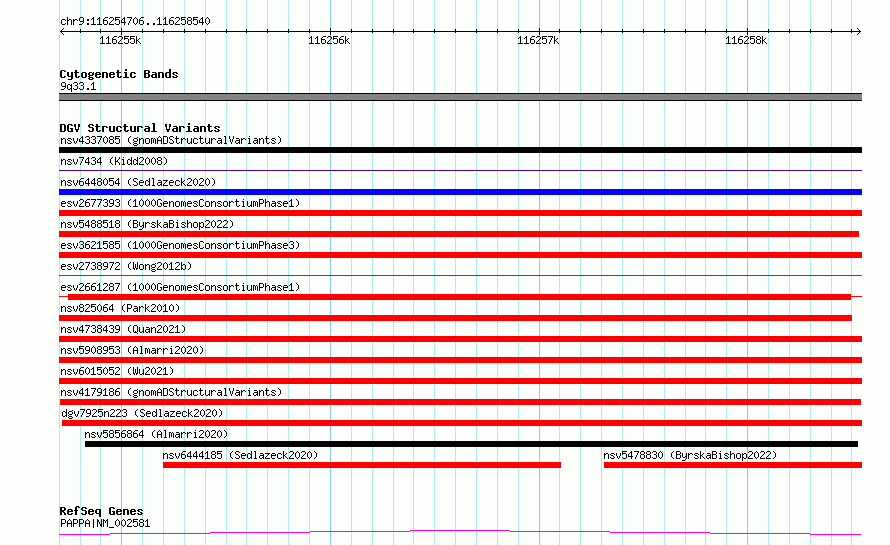Select the black nsv4337085 variant bar

(x=460, y=150)
